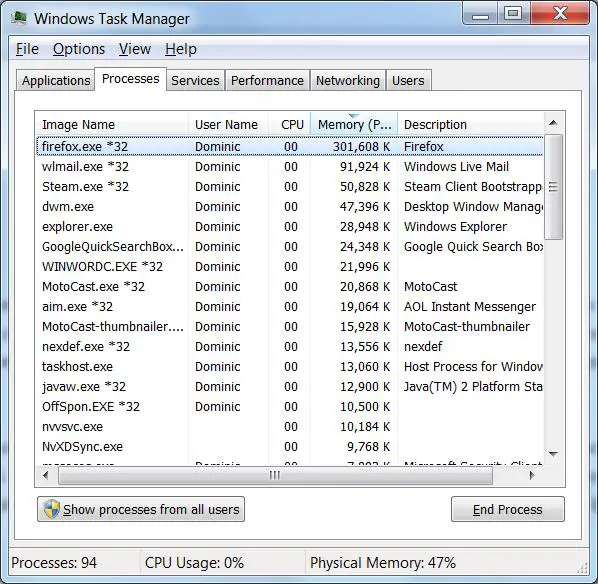Minimize the Task Manager window
Screen dimensions: 598x584
(x=480, y=14)
